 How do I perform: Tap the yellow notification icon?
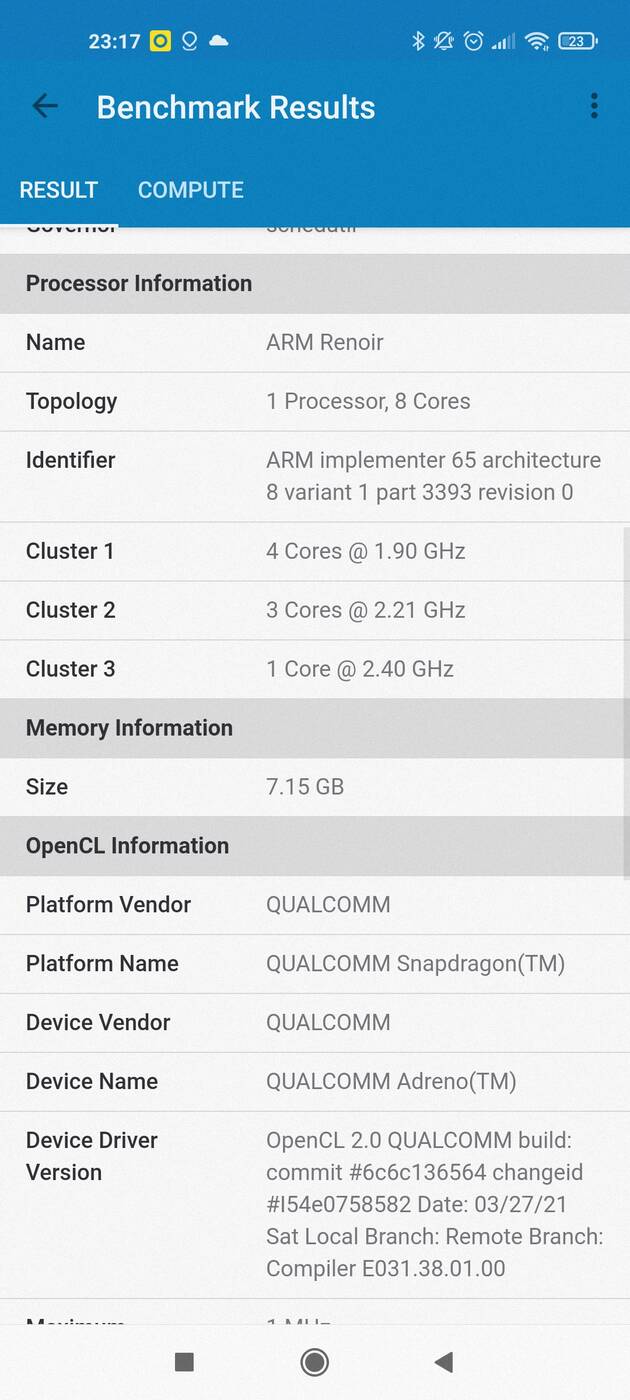(160, 41)
